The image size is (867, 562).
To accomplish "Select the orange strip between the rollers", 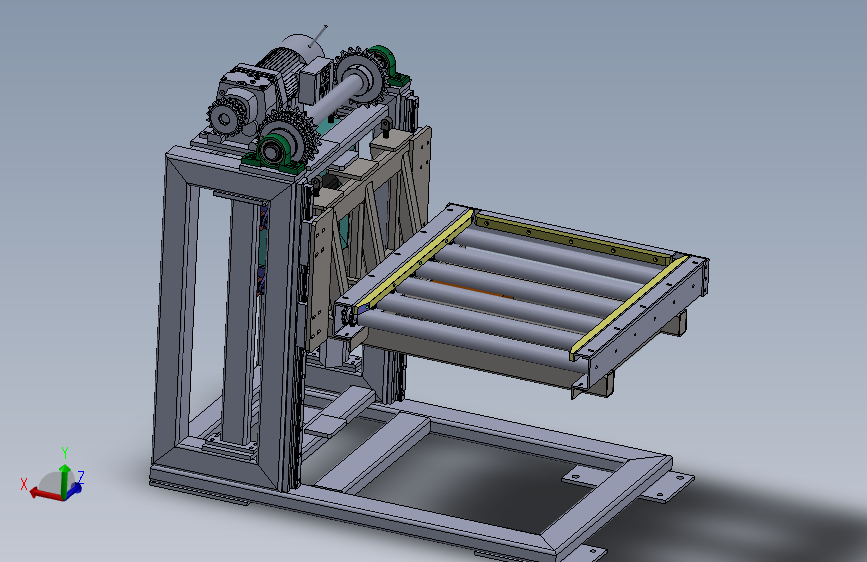I will (470, 288).
